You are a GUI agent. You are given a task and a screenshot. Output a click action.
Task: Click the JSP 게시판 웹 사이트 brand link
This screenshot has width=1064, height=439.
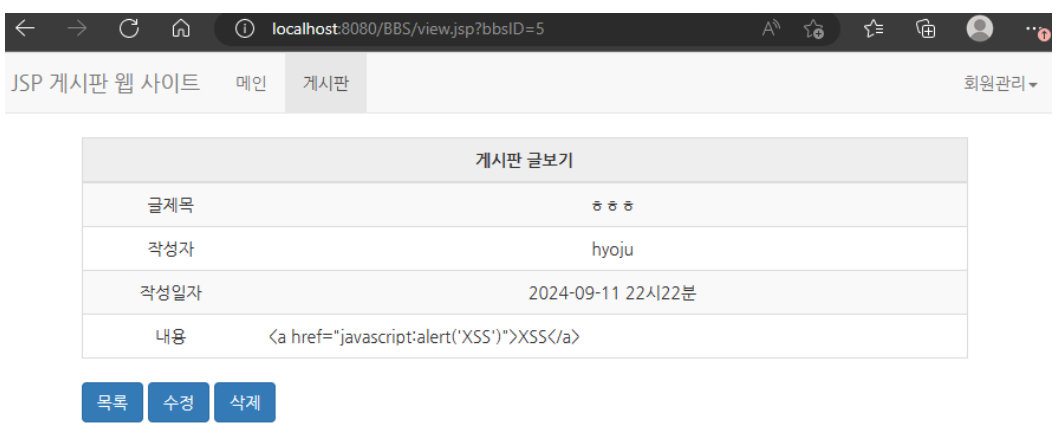pyautogui.click(x=106, y=83)
